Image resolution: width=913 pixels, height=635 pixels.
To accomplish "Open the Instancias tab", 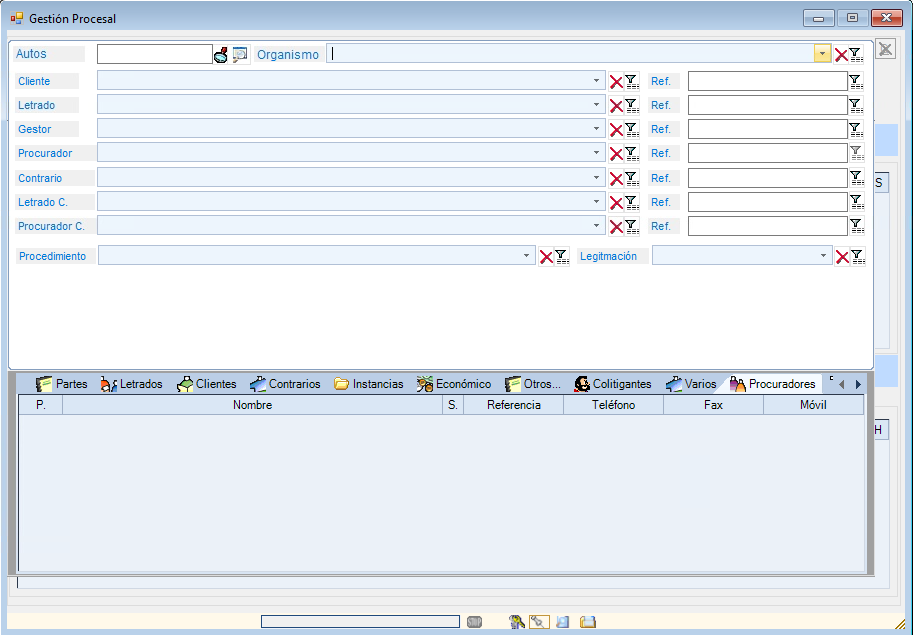I will coord(369,384).
